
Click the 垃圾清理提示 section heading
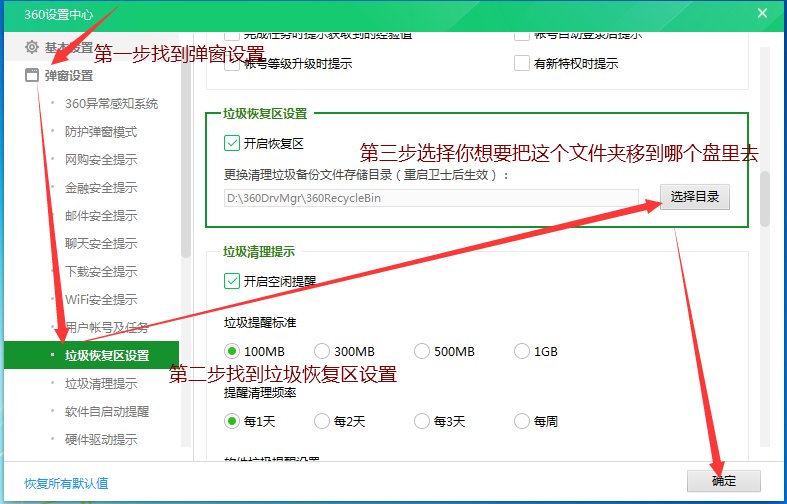point(259,251)
